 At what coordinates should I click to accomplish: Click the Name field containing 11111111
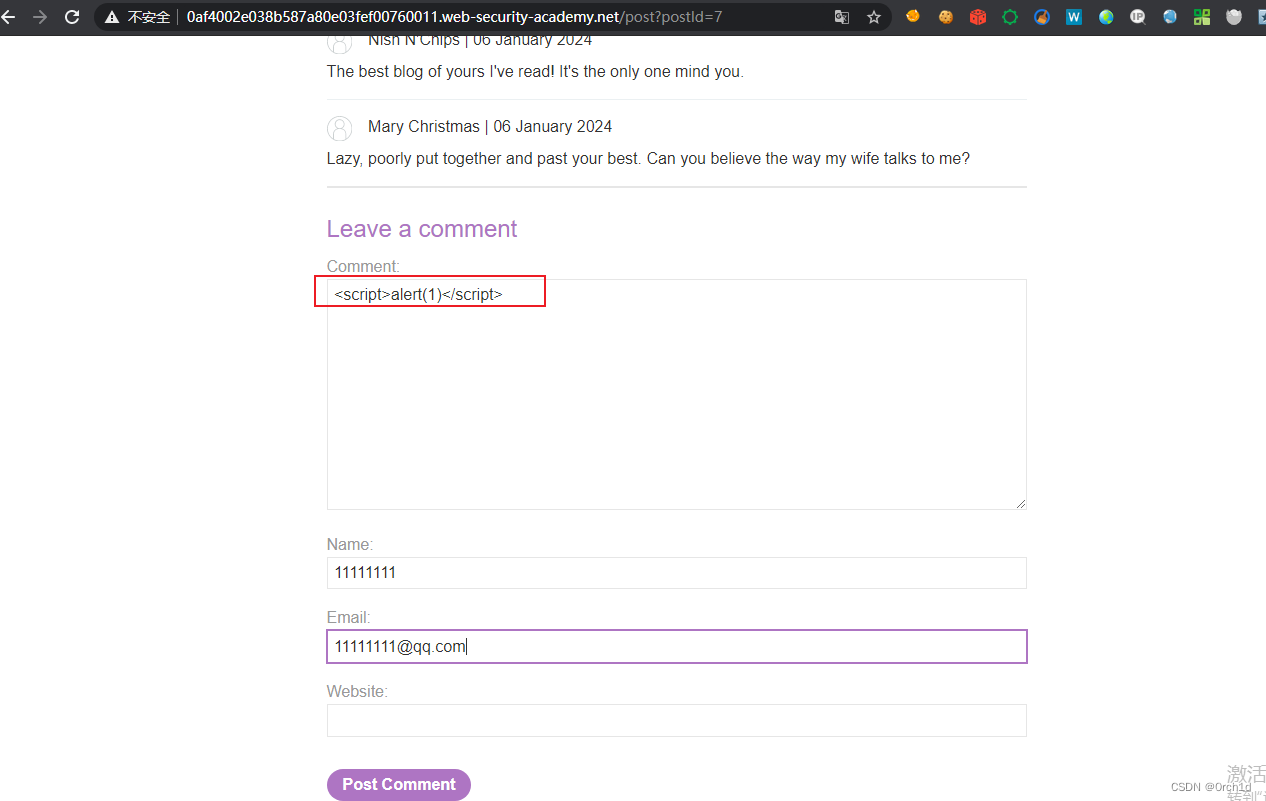click(676, 573)
